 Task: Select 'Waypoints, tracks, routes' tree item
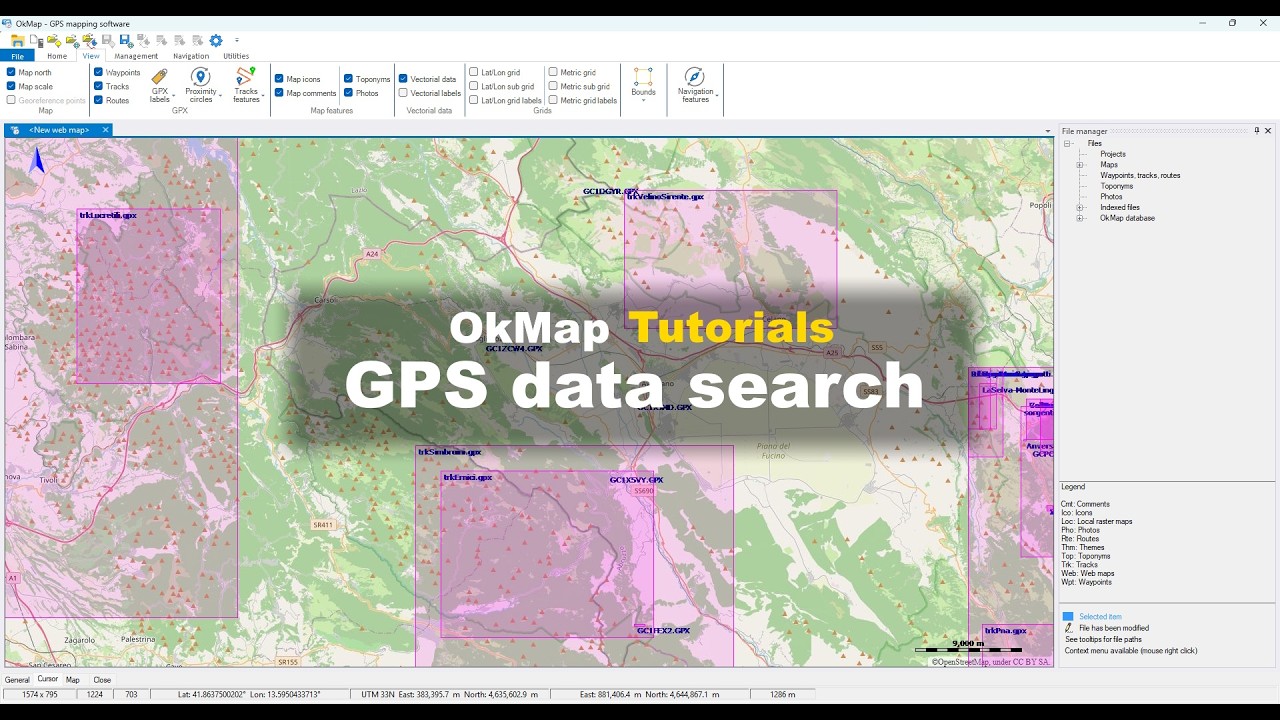click(1140, 175)
